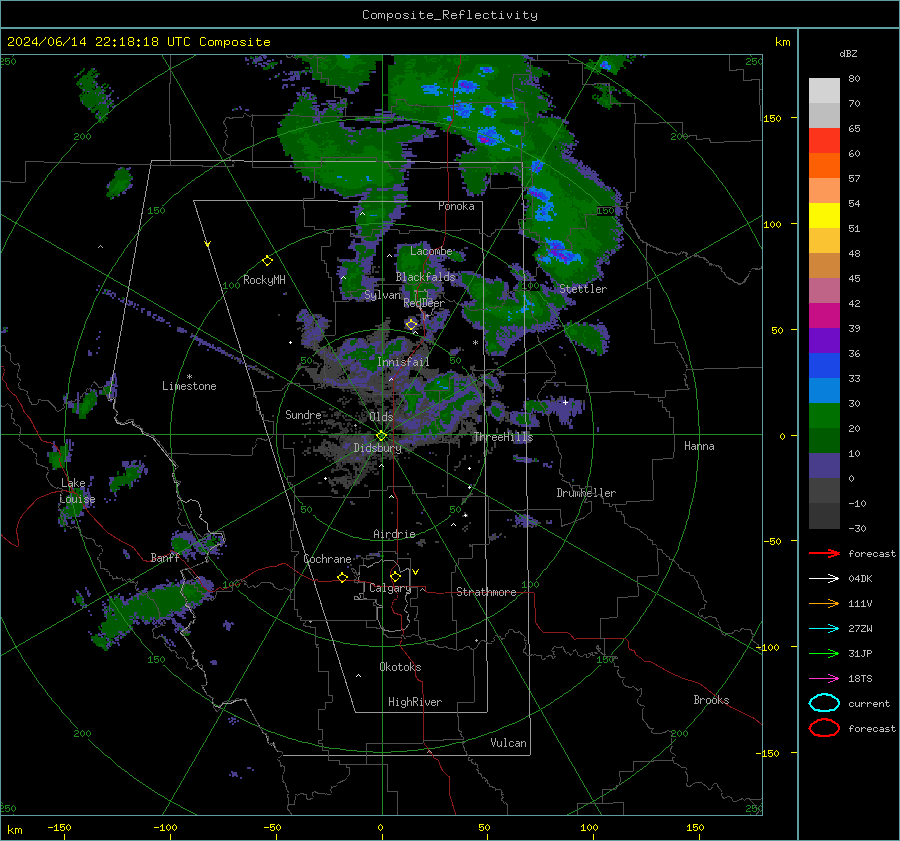Click the Cochrane city label

[x=327, y=559]
